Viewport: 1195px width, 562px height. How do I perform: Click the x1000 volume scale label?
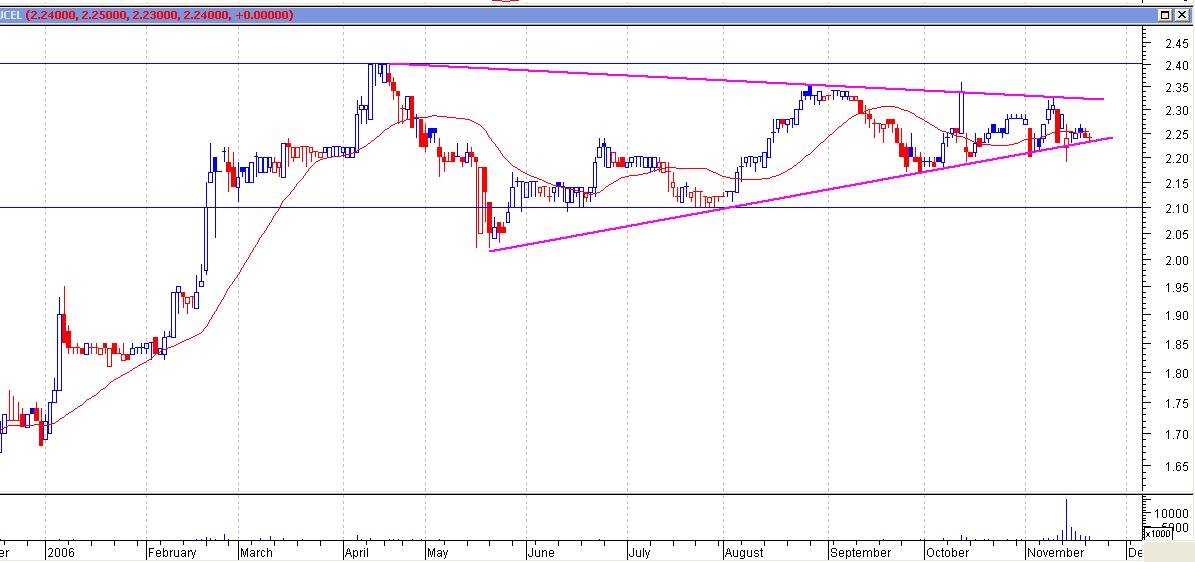coord(1158,534)
